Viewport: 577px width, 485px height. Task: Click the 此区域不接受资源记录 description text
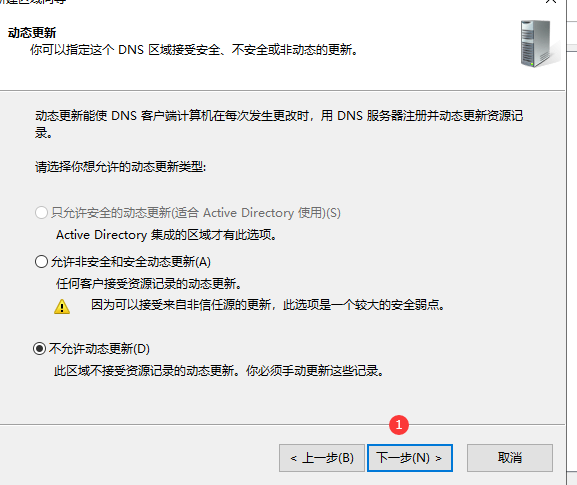(x=219, y=371)
